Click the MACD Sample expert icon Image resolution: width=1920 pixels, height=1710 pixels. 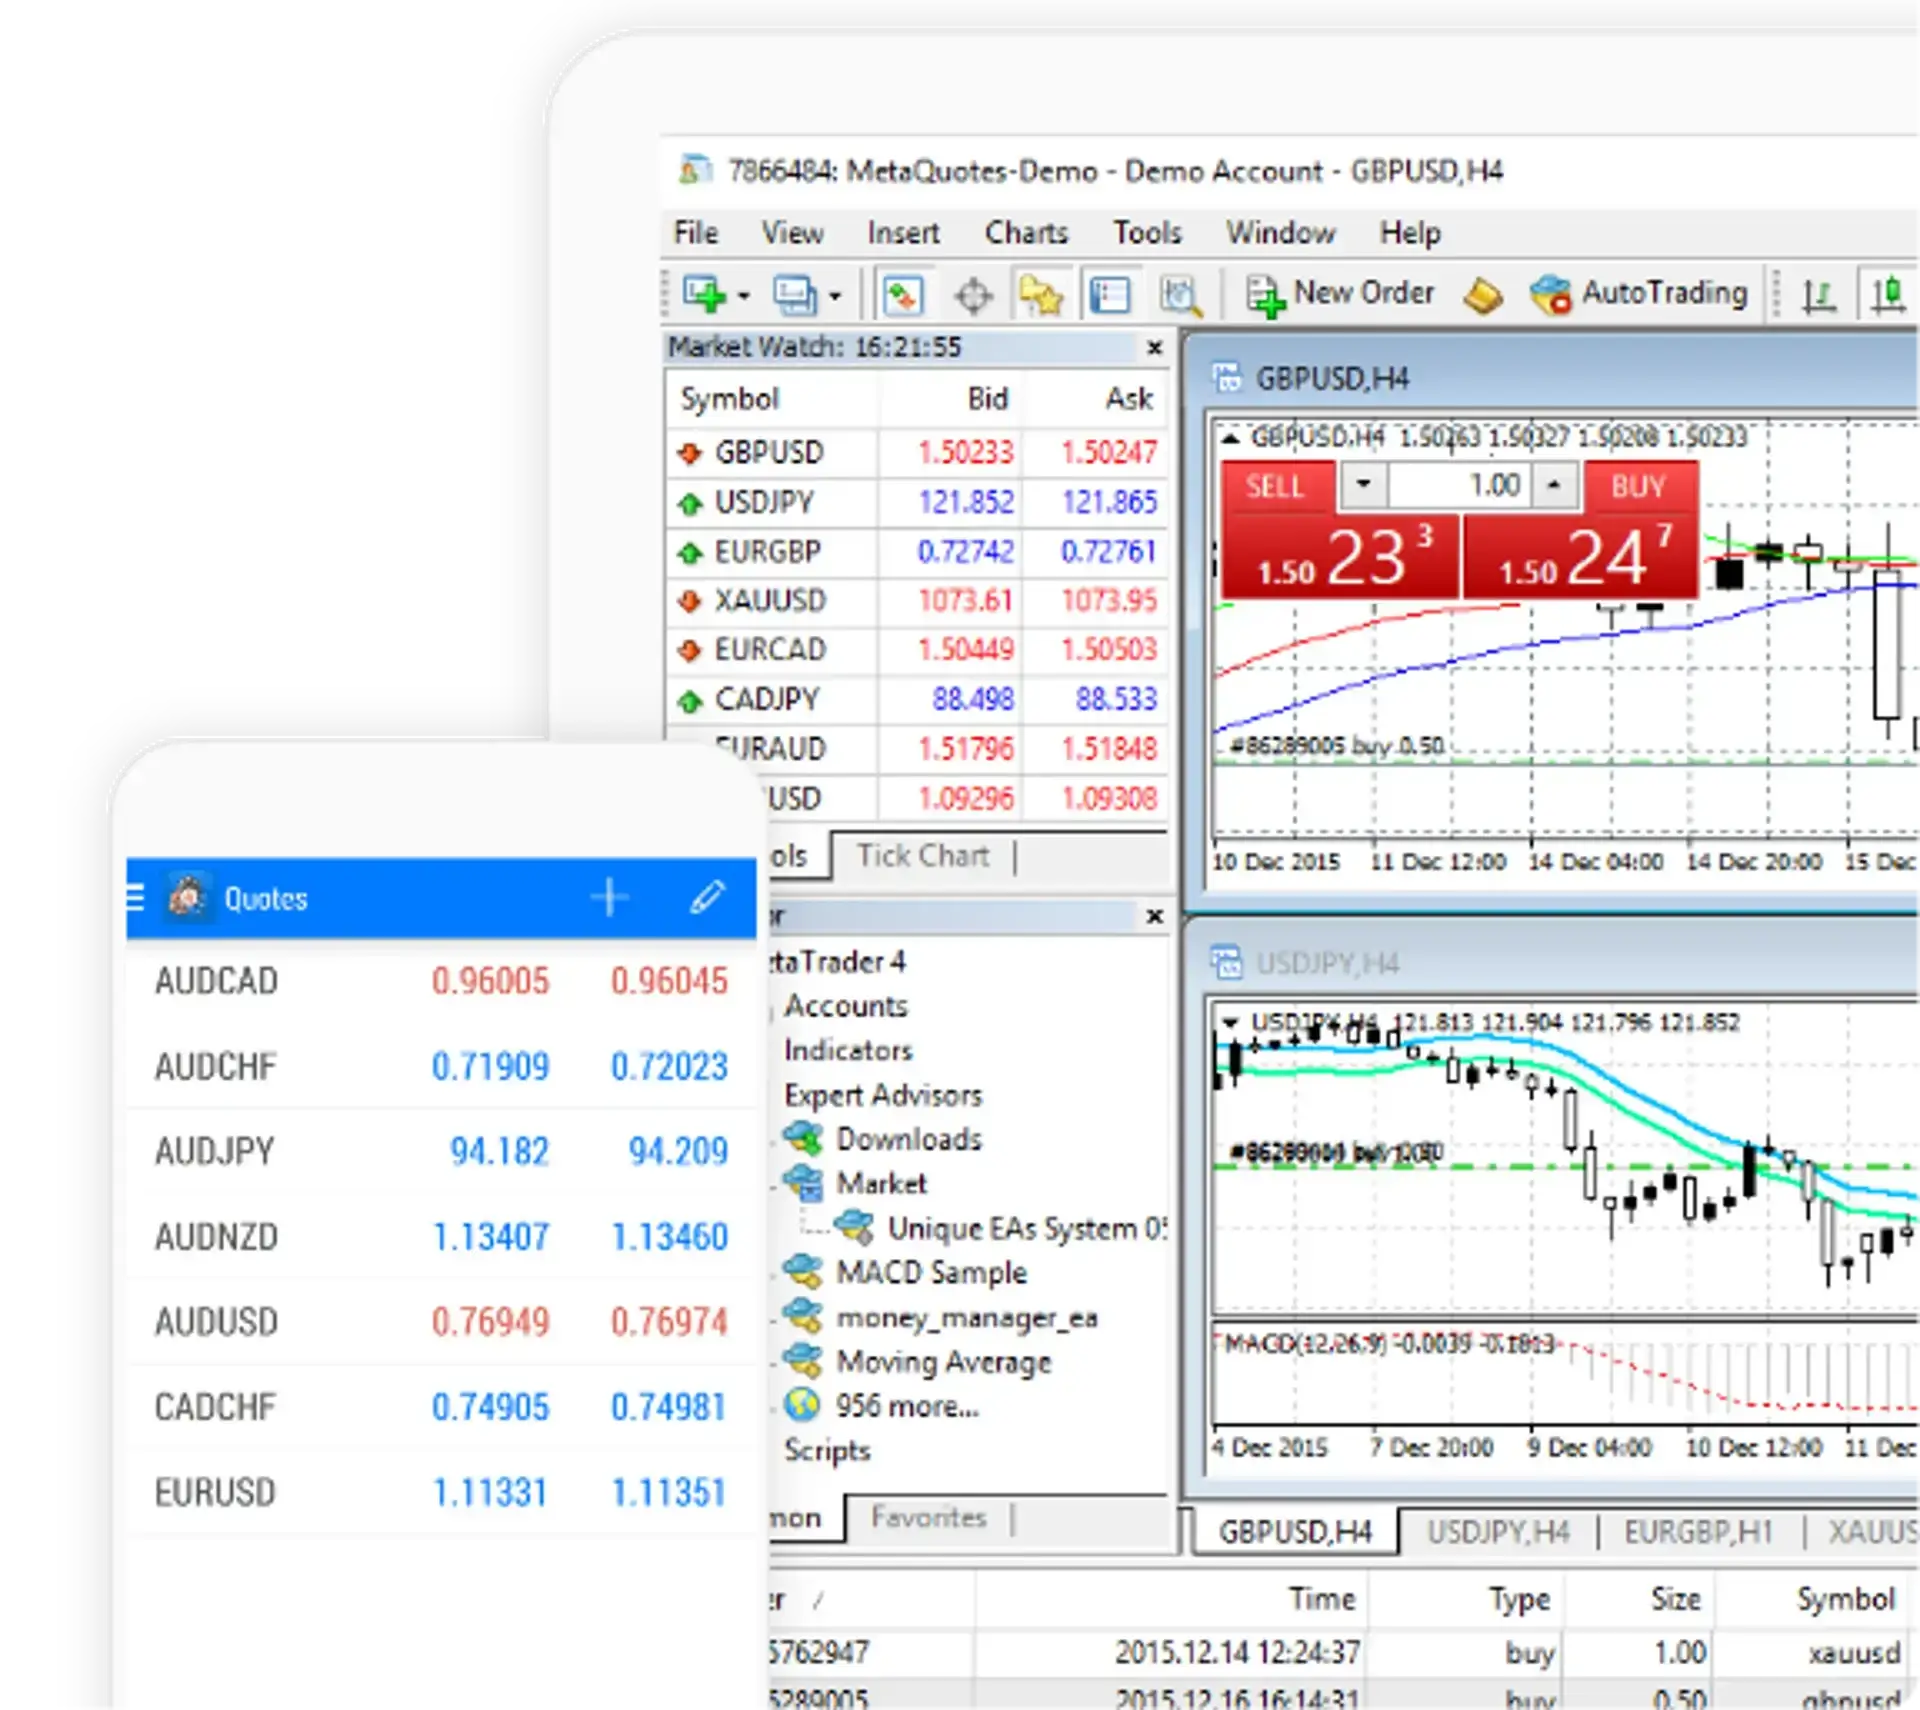[802, 1272]
